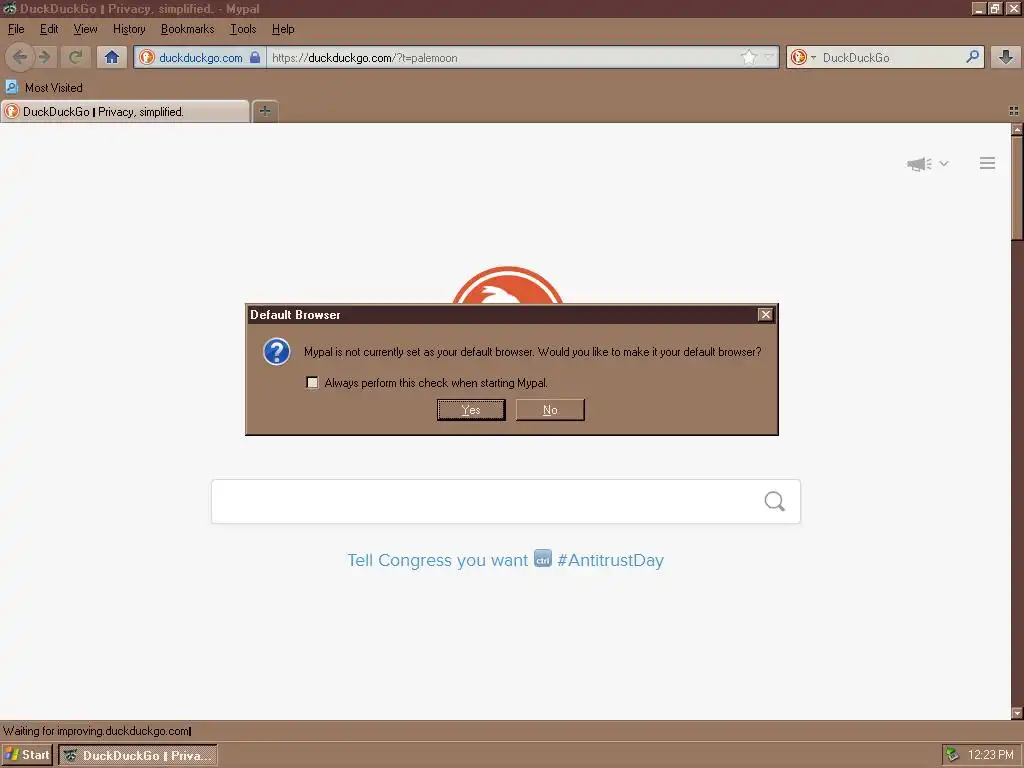
Task: Click the blue question mark dialog icon
Action: pyautogui.click(x=276, y=352)
